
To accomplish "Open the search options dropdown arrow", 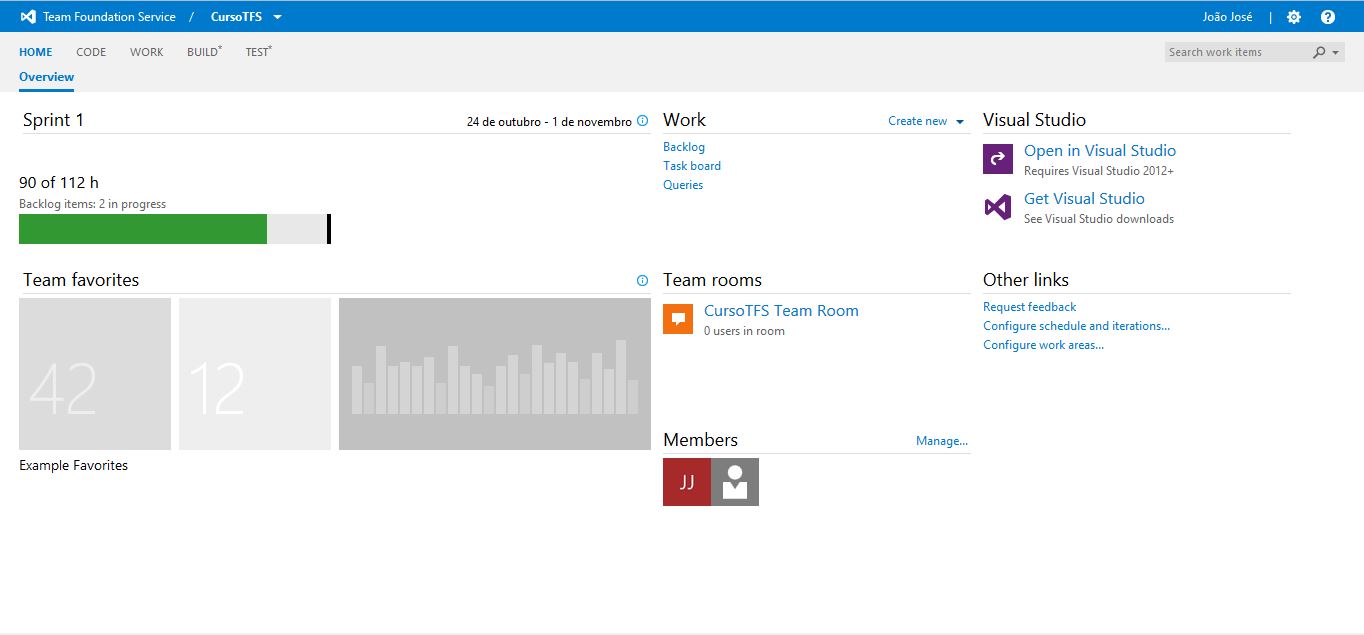I will coord(1335,52).
